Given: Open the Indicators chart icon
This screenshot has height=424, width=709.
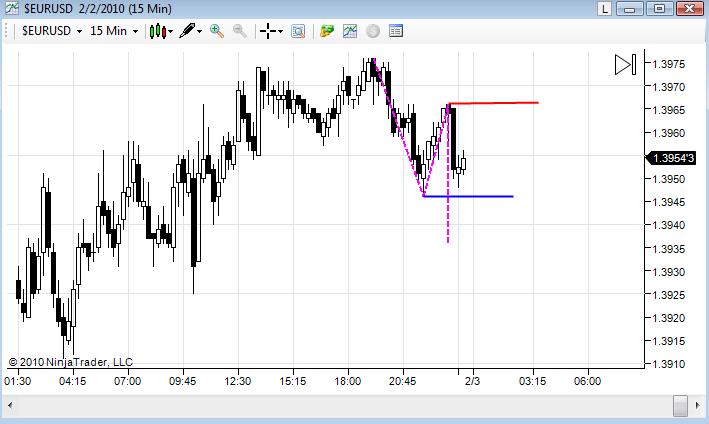Looking at the screenshot, I should tap(350, 31).
